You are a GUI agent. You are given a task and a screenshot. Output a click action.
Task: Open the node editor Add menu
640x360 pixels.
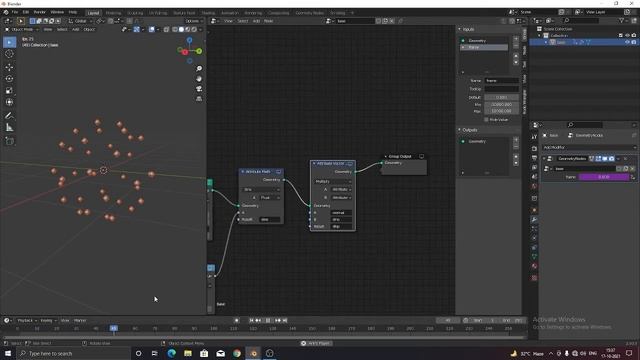click(256, 21)
